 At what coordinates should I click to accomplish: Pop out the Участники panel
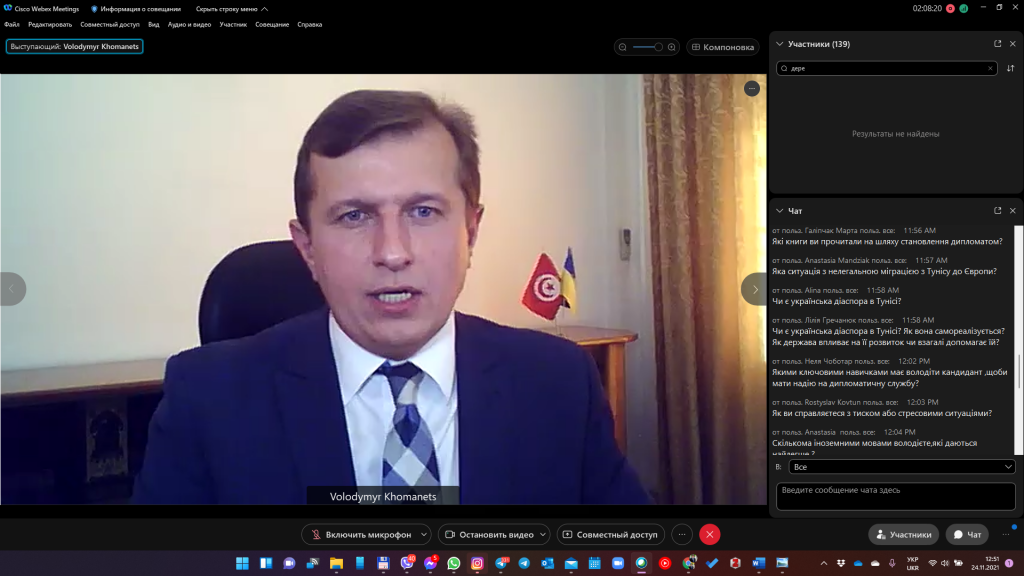pos(997,44)
